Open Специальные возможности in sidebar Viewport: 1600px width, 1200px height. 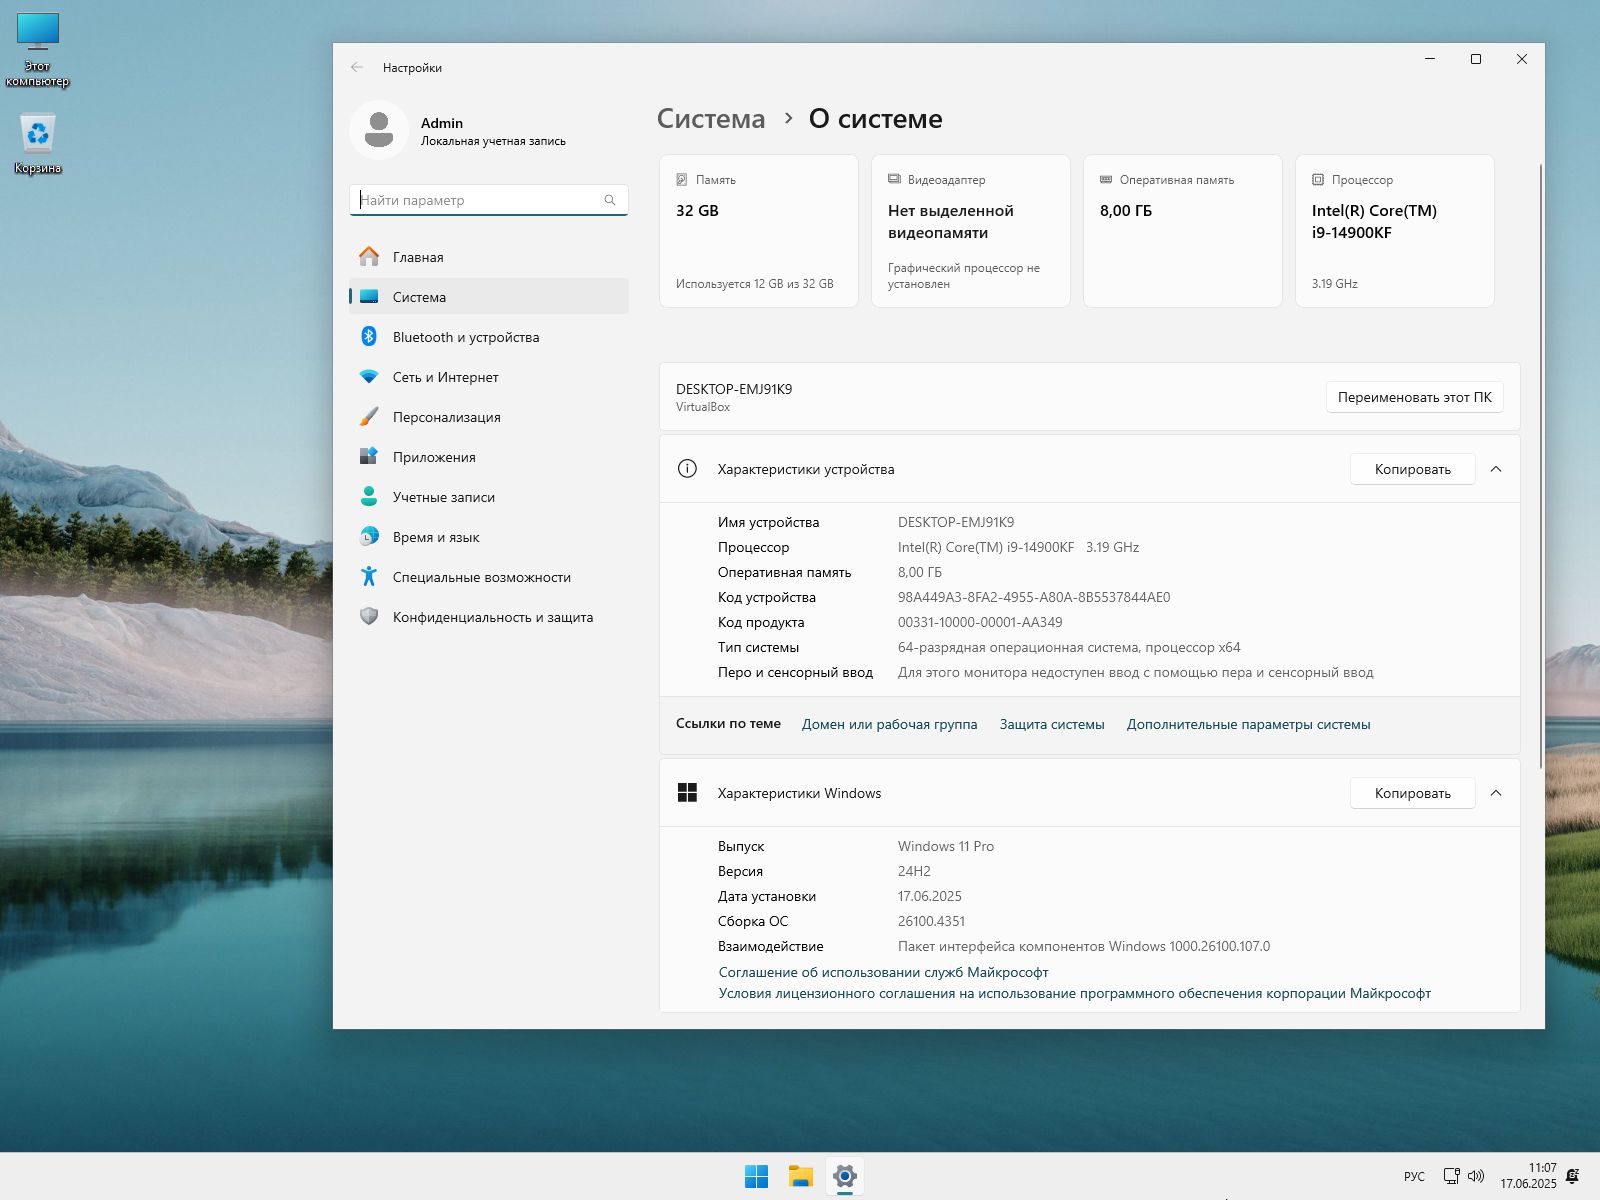(489, 577)
